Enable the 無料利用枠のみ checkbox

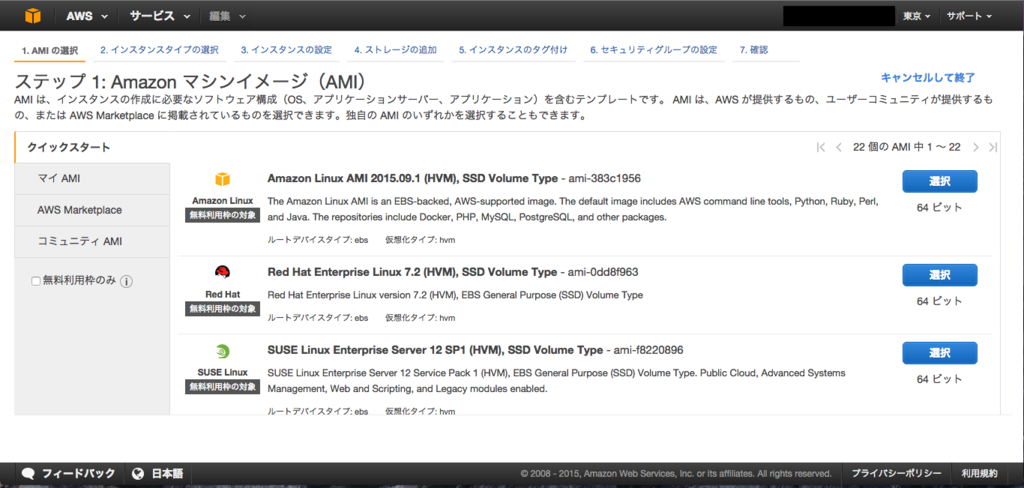coord(36,281)
